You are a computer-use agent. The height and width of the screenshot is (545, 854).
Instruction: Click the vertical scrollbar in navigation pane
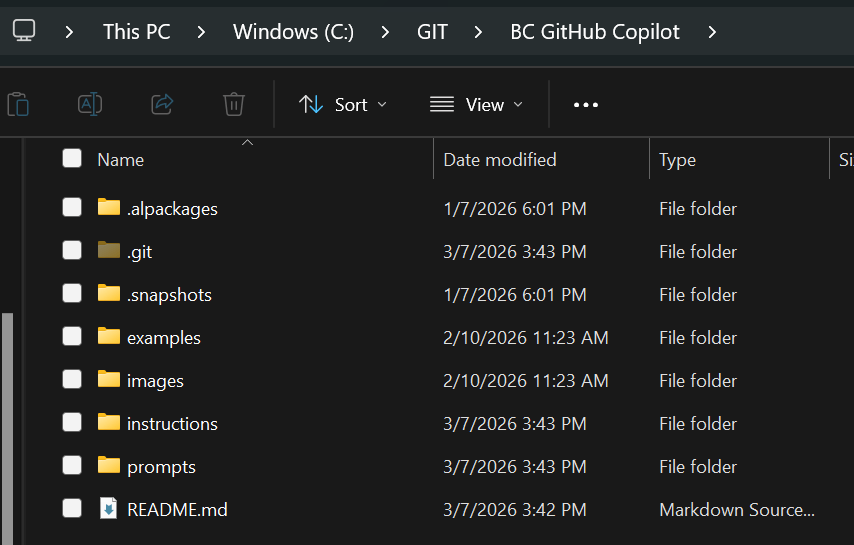[7, 420]
